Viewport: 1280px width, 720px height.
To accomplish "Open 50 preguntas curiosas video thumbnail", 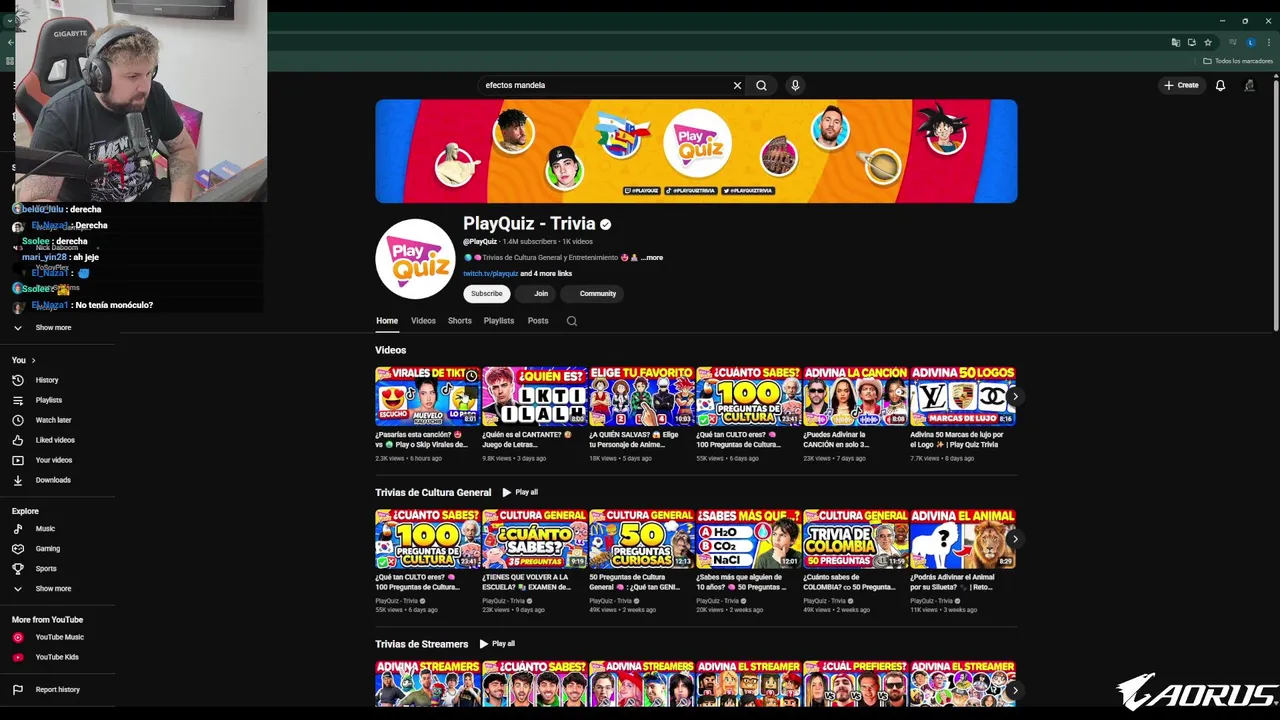I will [x=641, y=539].
